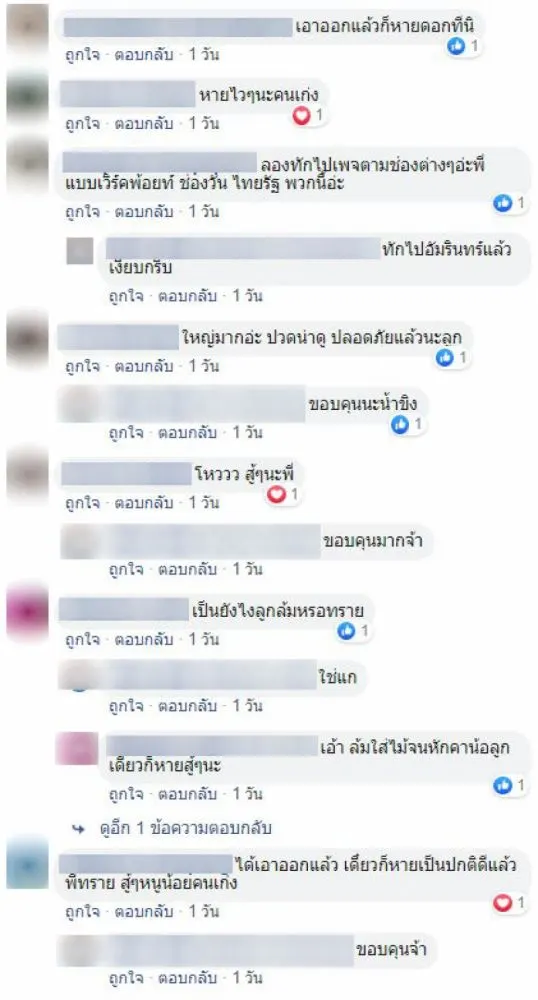The width and height of the screenshot is (538, 1000).
Task: Open like reaction count on 'ลองทักไปเพจตามช่องต่างๆ' comment
Action: (x=511, y=203)
